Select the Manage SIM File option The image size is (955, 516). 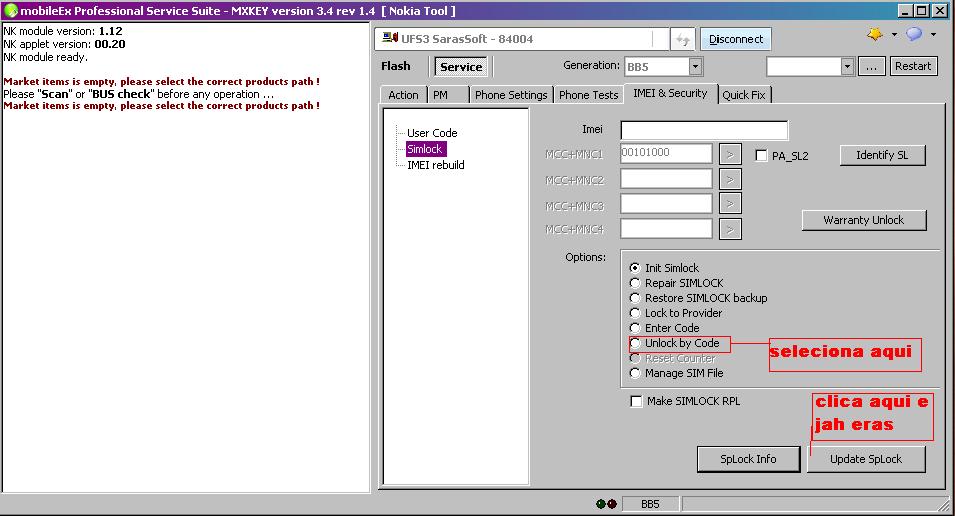pyautogui.click(x=635, y=373)
